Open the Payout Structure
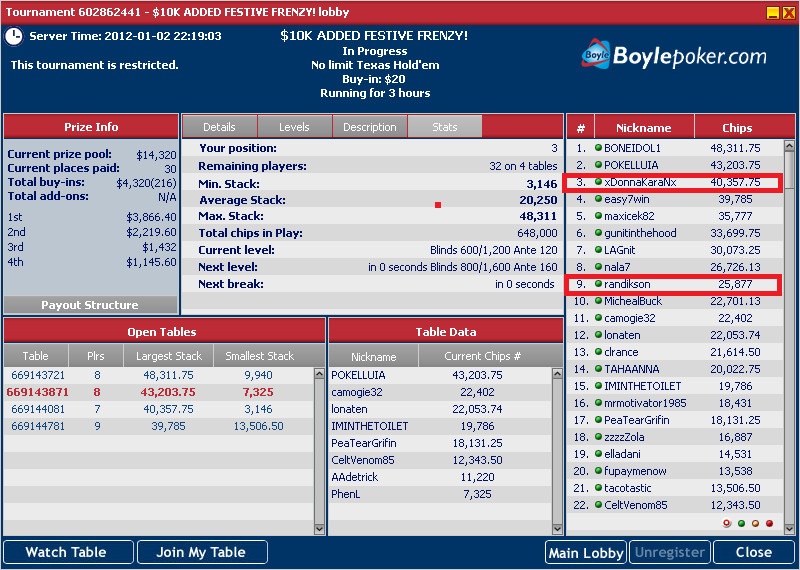The image size is (800, 570). (x=90, y=305)
